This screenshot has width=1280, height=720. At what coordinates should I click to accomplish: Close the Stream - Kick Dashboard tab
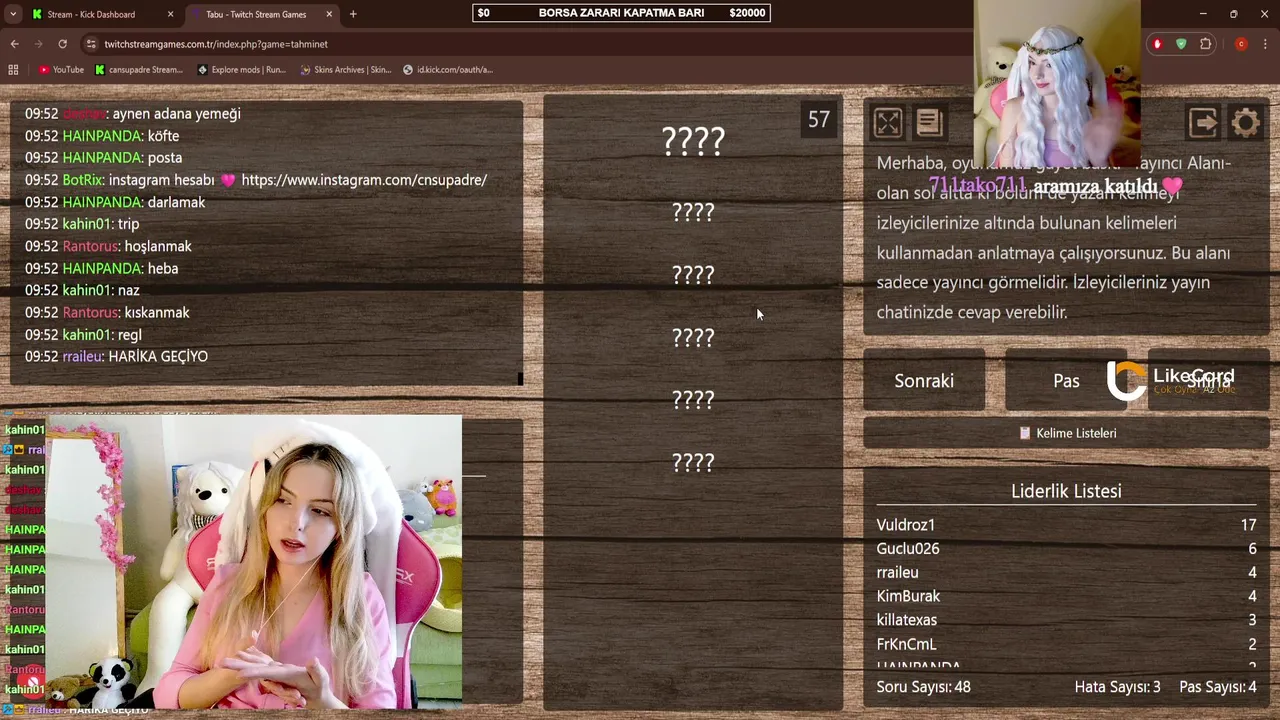[x=171, y=14]
